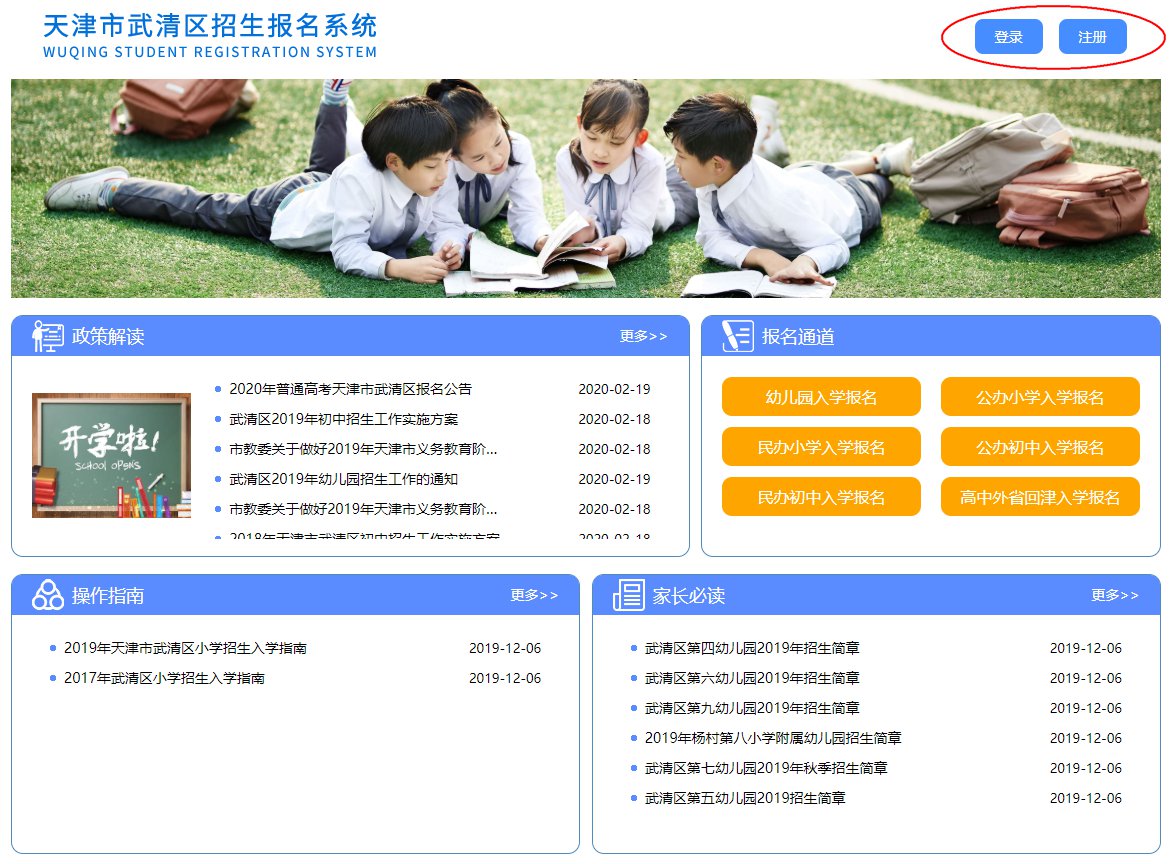
Task: Click the 政策解读 presenter icon
Action: [x=47, y=336]
